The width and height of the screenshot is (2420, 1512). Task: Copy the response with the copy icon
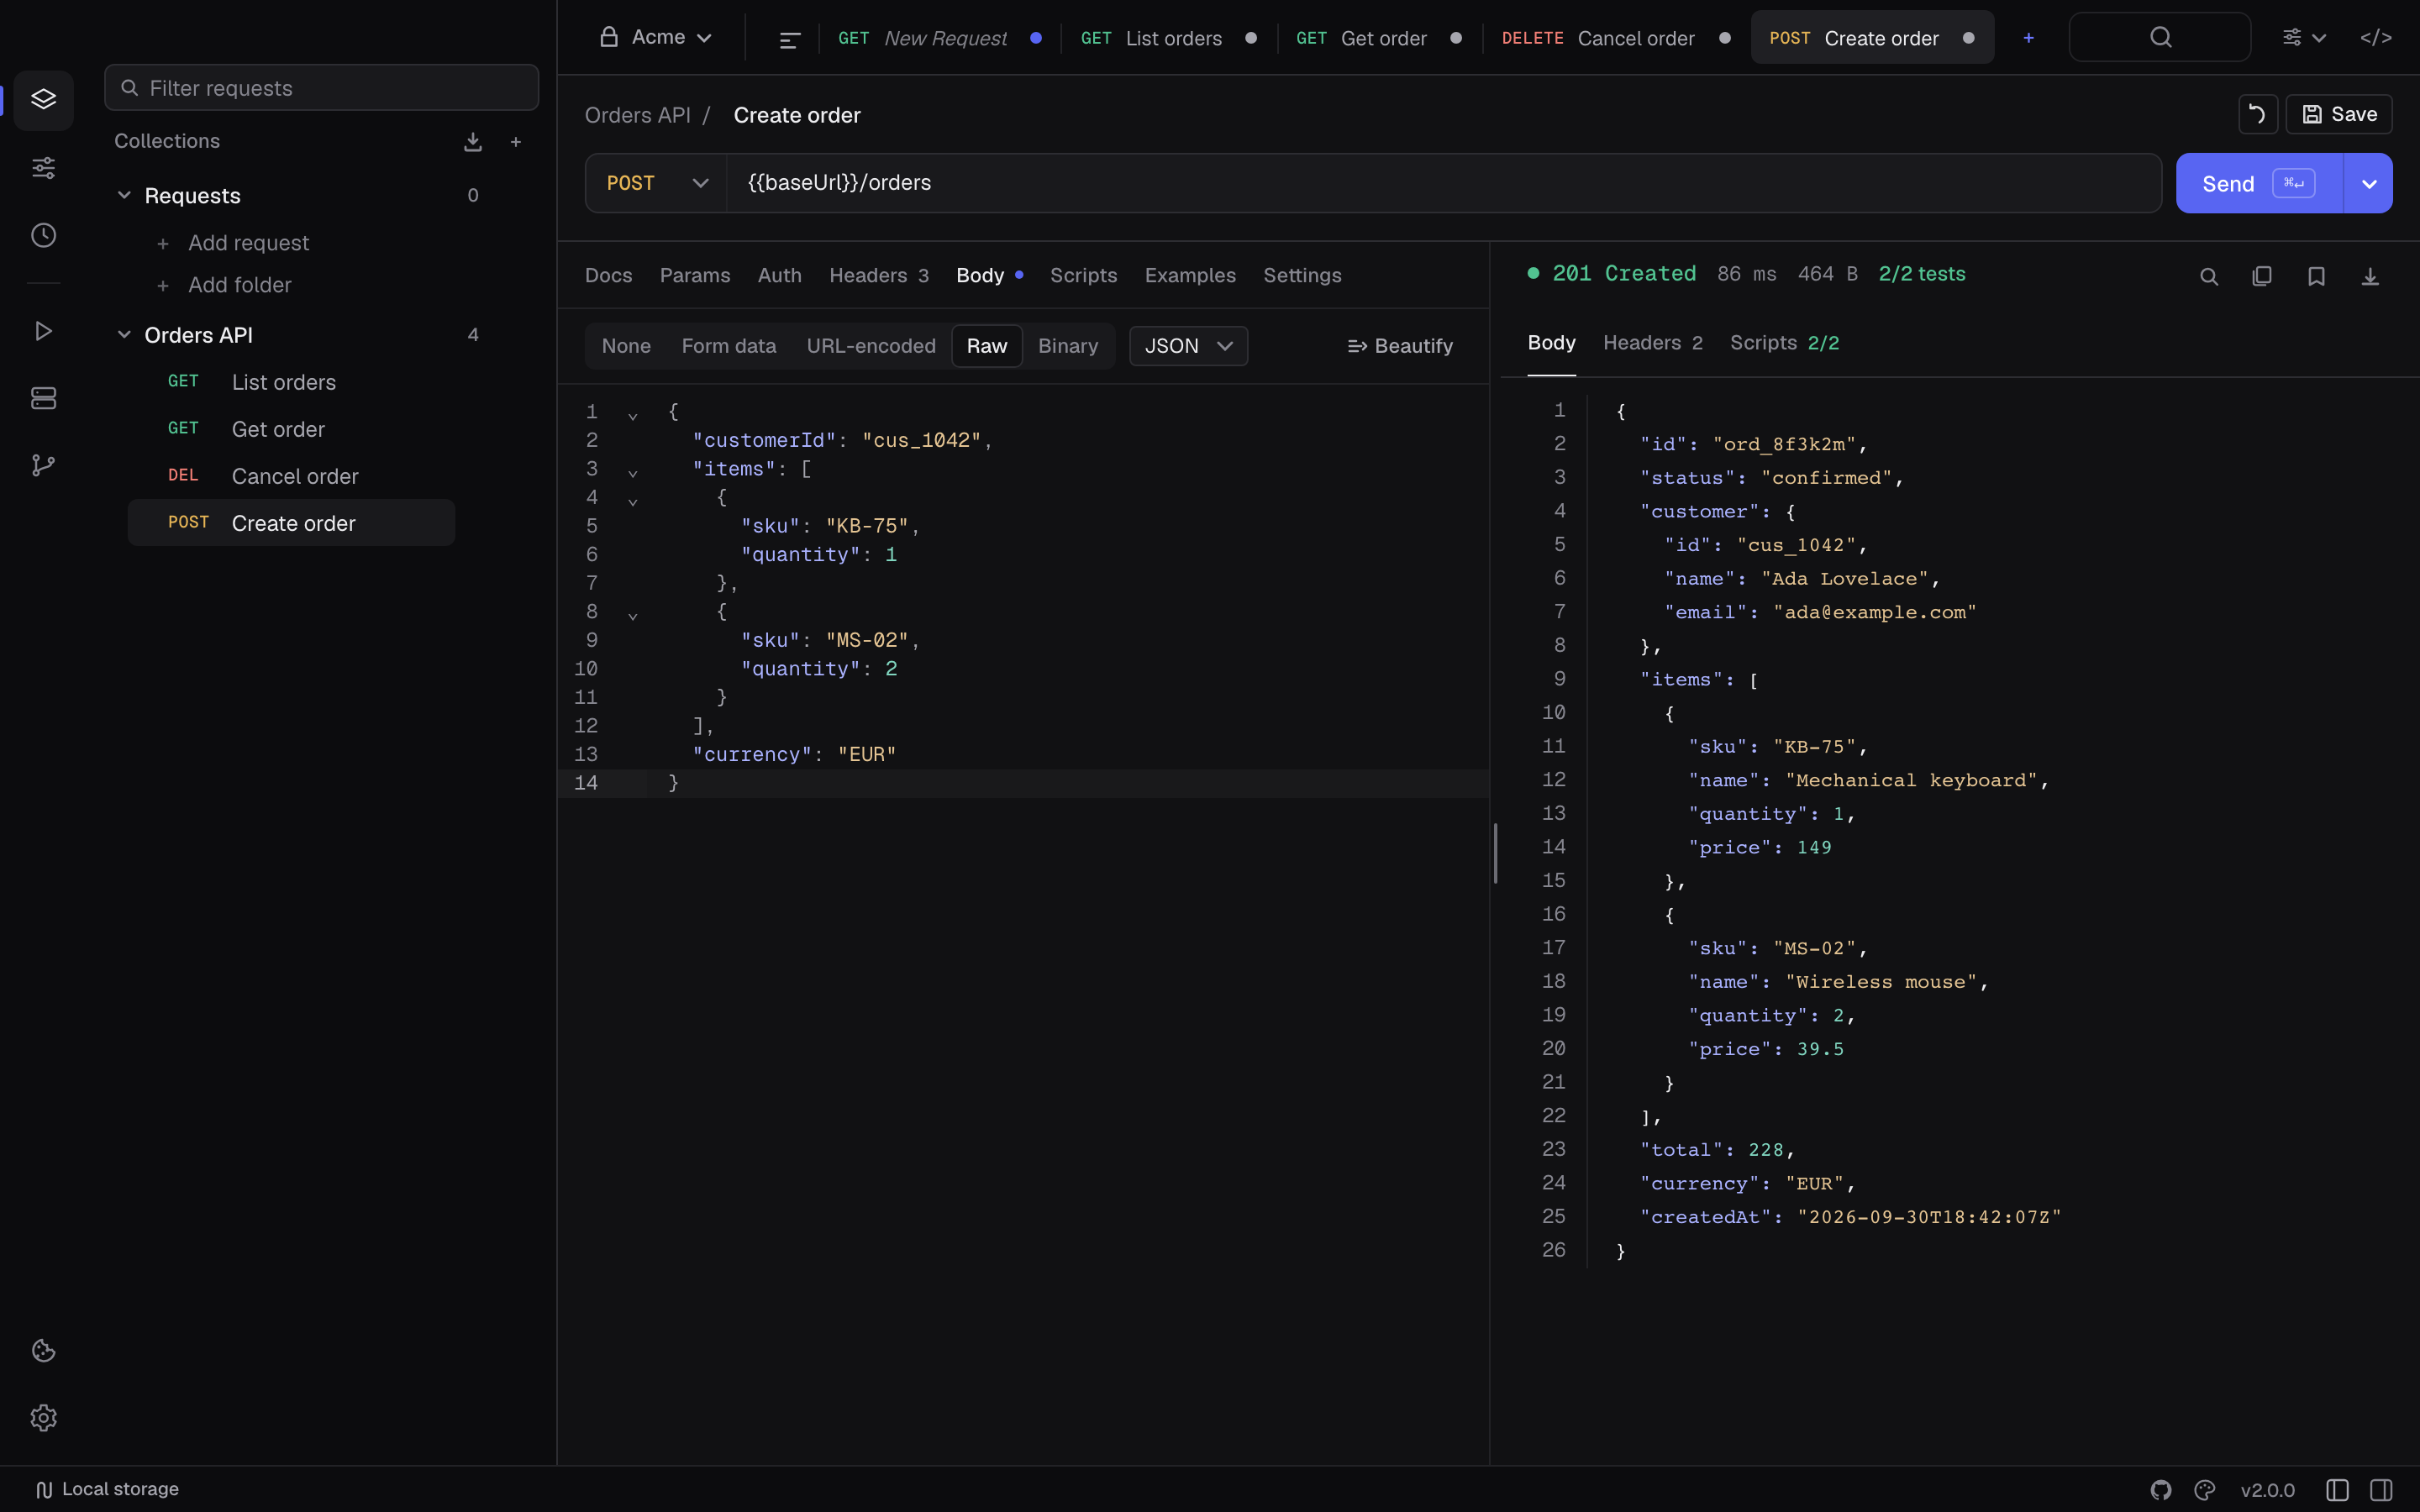[x=2262, y=276]
